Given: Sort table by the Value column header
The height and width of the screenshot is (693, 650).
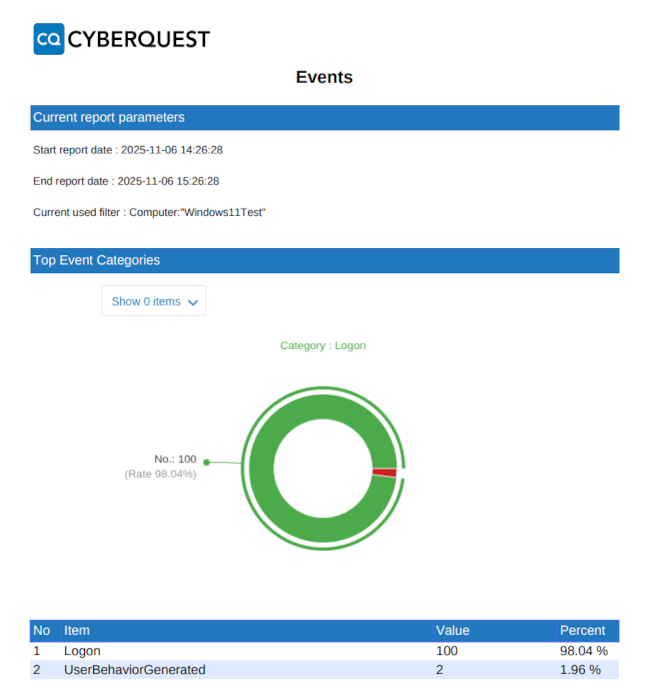Looking at the screenshot, I should [453, 631].
